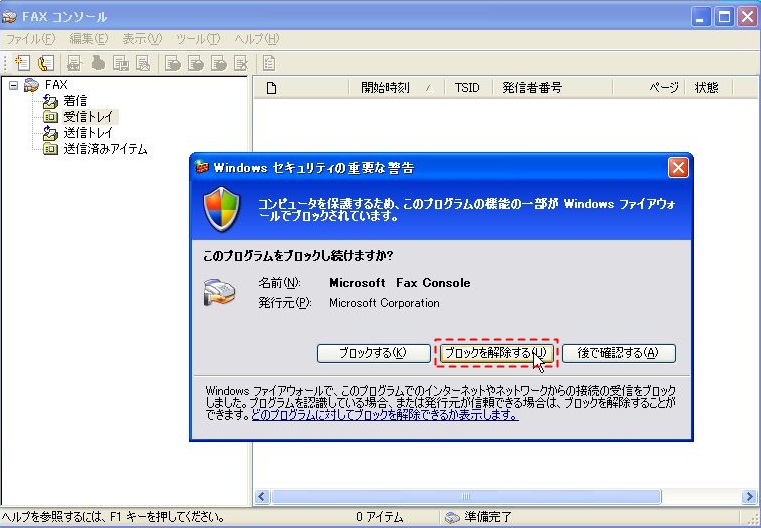Viewport: 761px width, 528px height.
Task: Click the FAX コンソール title bar icon
Action: coord(9,17)
